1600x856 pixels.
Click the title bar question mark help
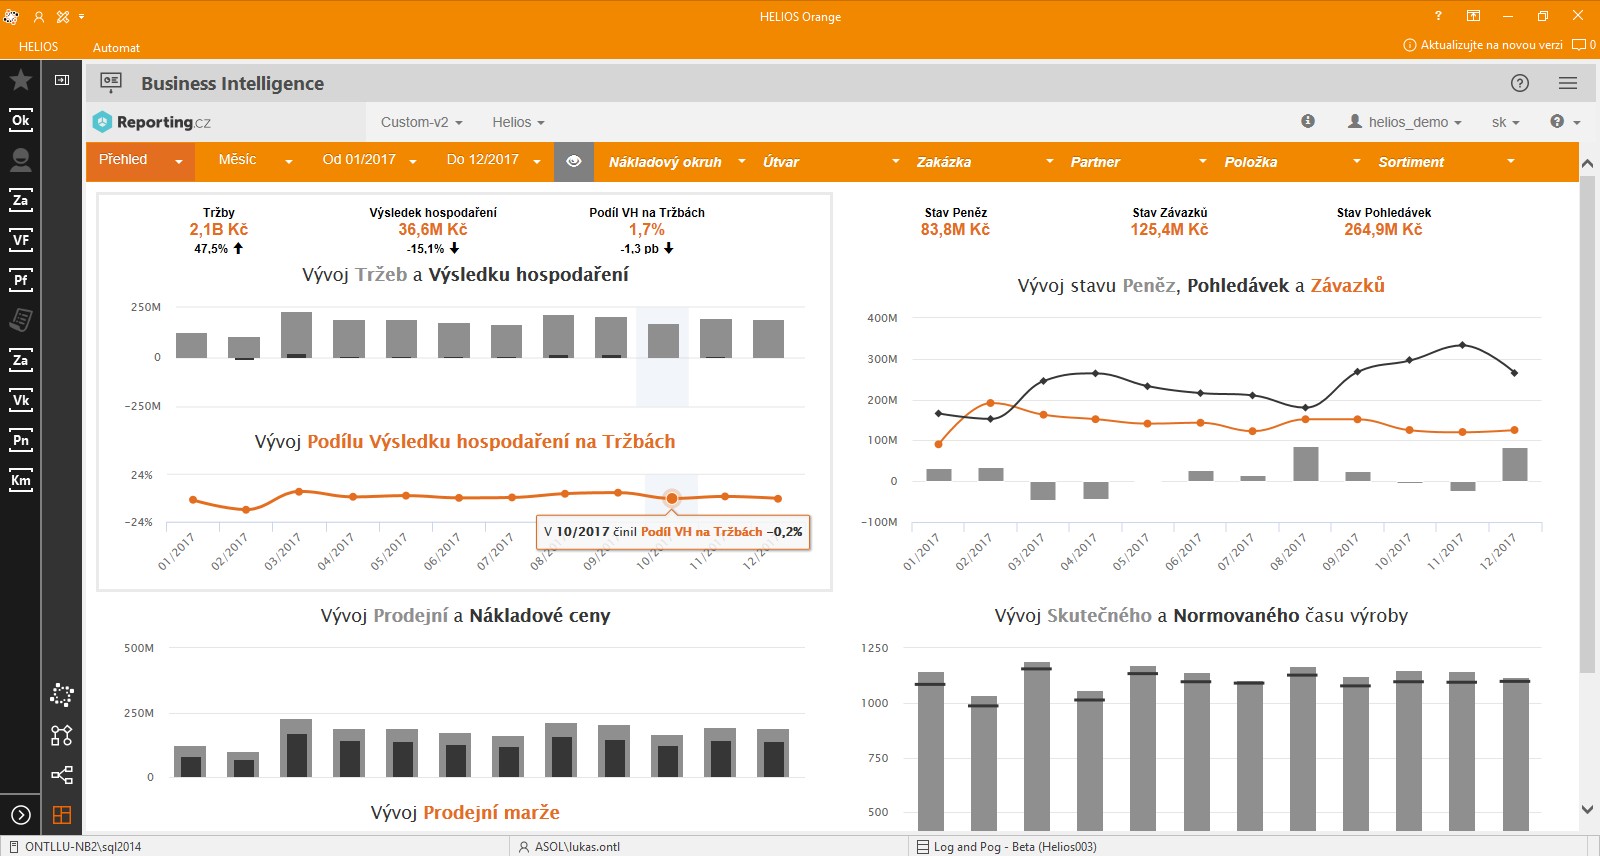[x=1438, y=16]
